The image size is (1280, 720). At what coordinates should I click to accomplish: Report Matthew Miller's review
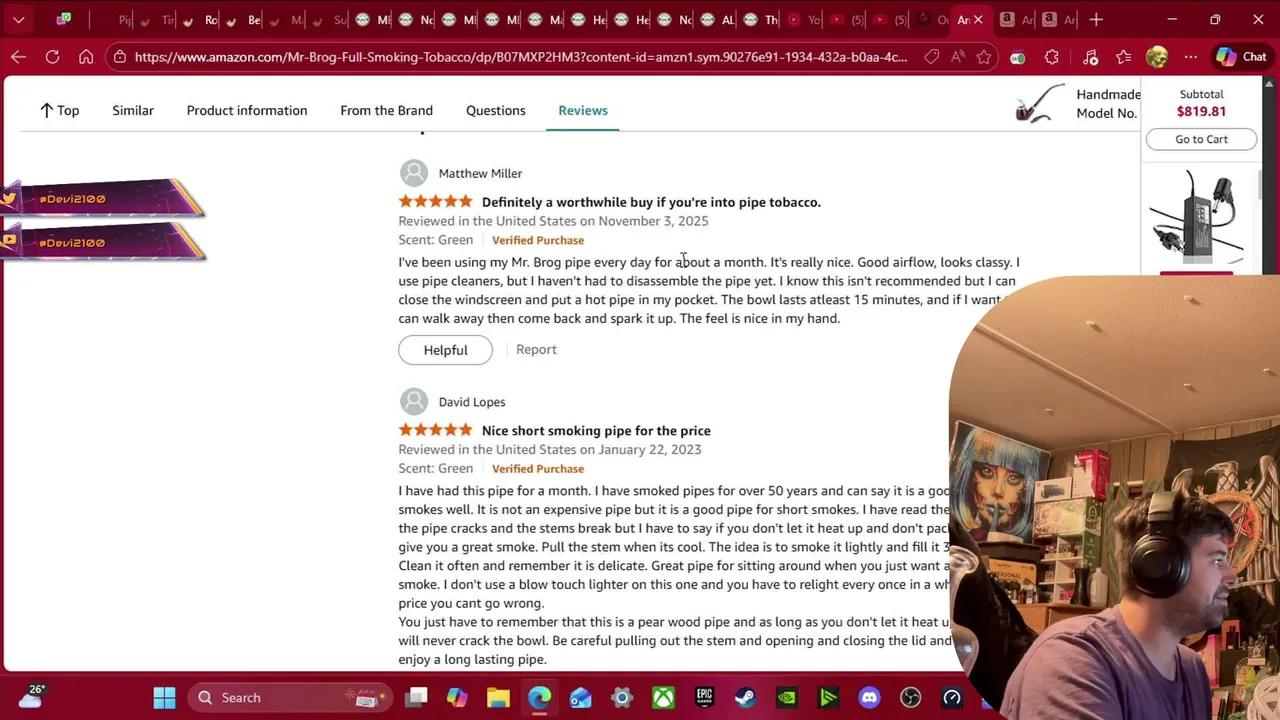pos(536,349)
